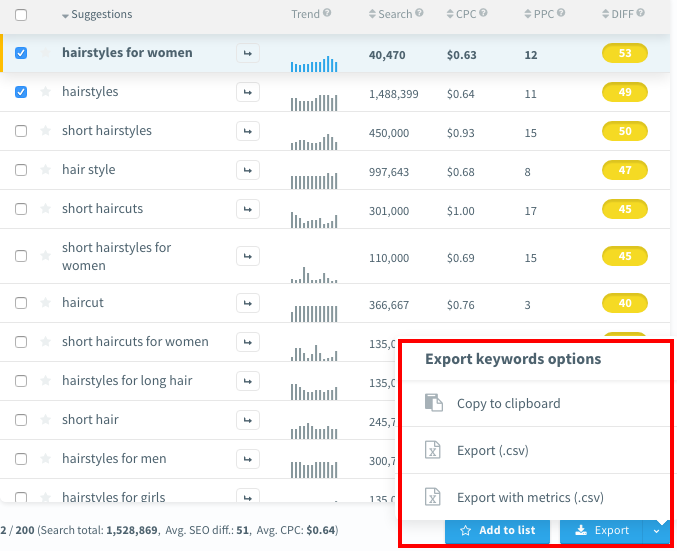This screenshot has height=551, width=677.
Task: Uncheck the 'hairstyles for women' checkbox
Action: pos(21,53)
